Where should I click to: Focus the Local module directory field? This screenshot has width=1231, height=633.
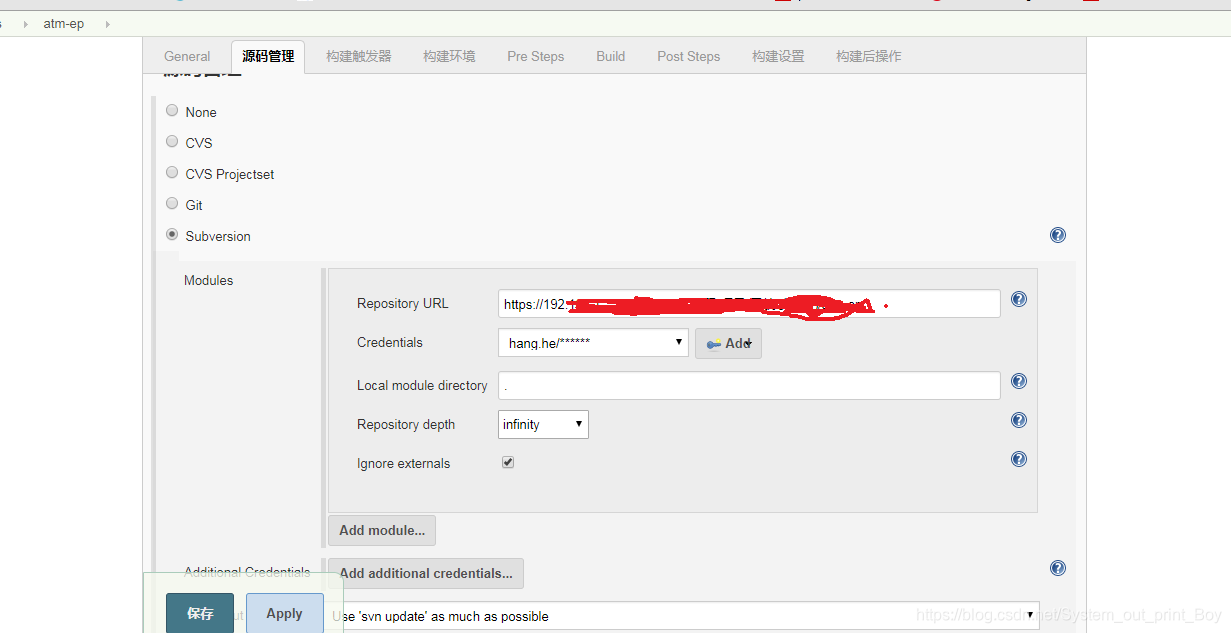[x=749, y=386]
